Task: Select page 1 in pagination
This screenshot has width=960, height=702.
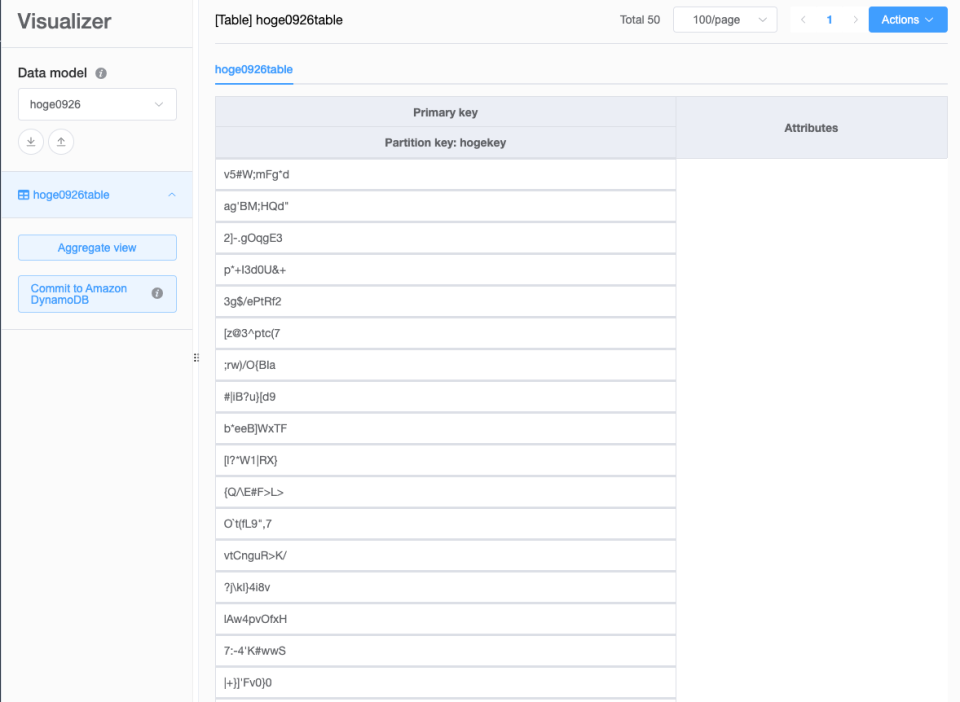Action: click(x=830, y=20)
